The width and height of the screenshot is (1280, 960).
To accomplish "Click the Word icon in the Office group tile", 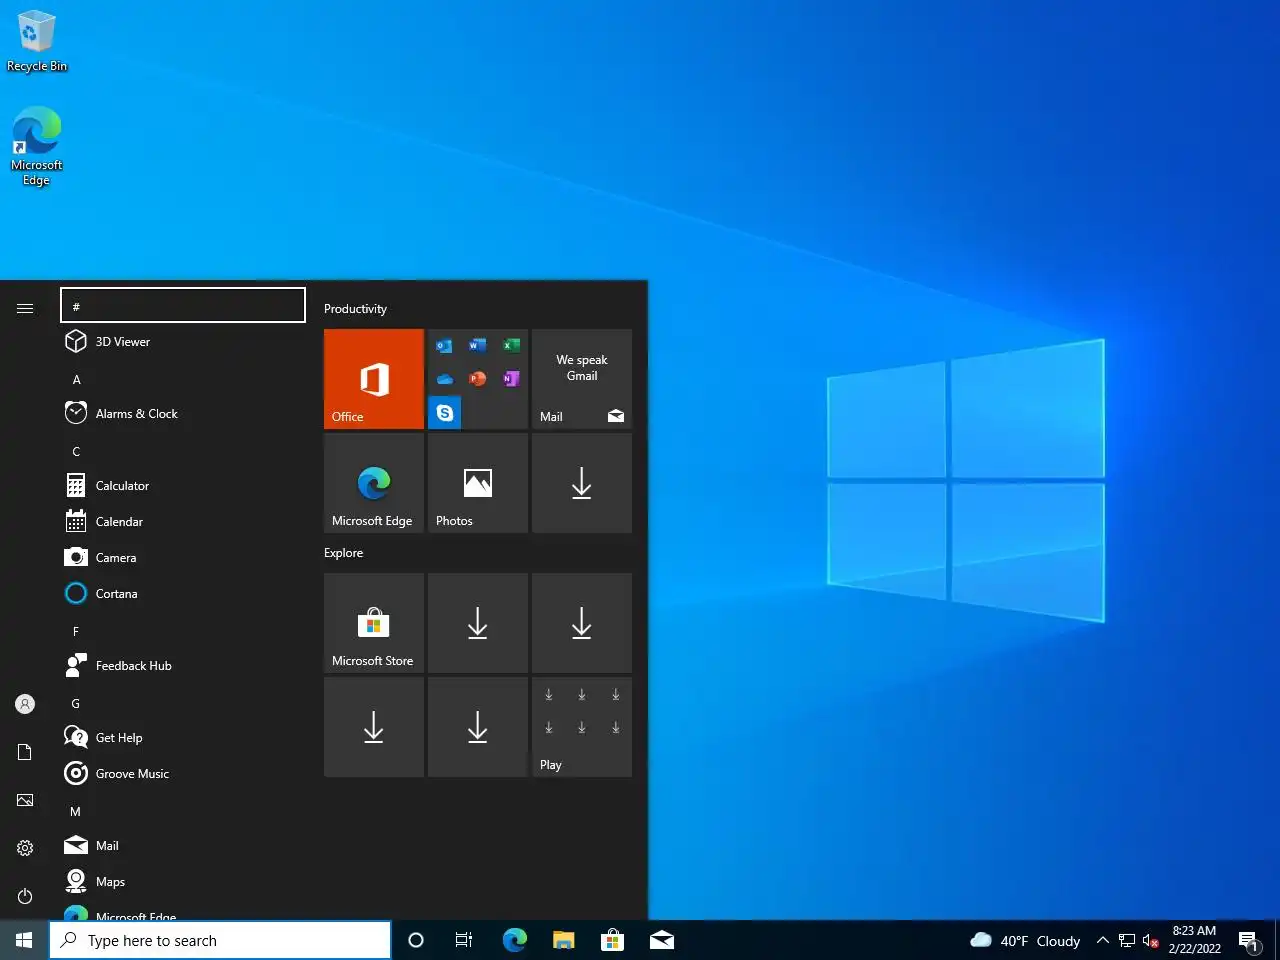I will pyautogui.click(x=478, y=346).
